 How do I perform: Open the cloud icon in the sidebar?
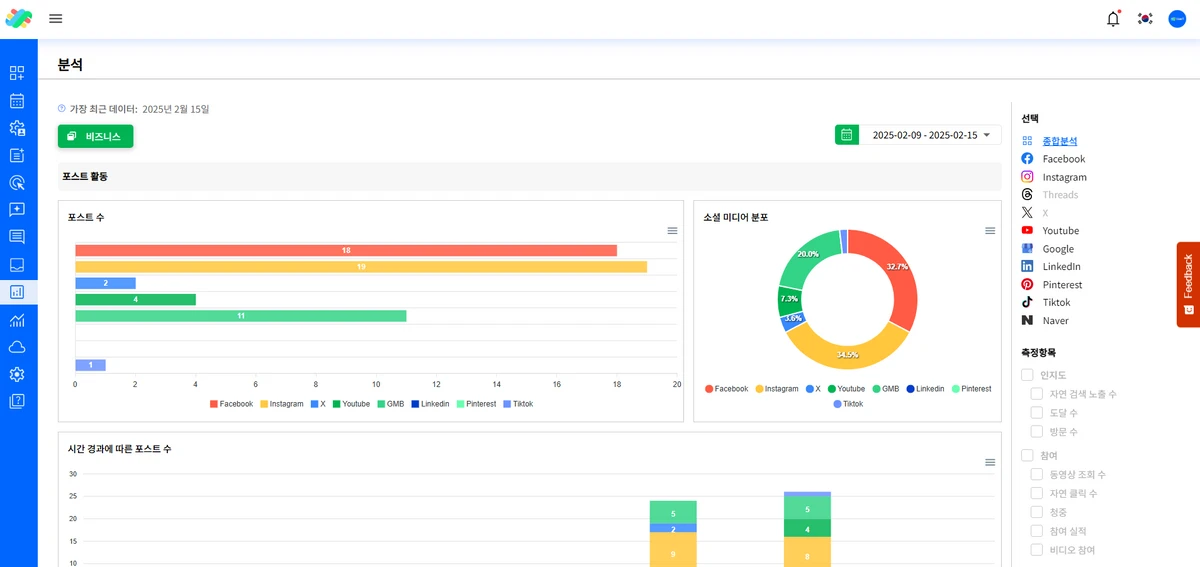(17, 347)
